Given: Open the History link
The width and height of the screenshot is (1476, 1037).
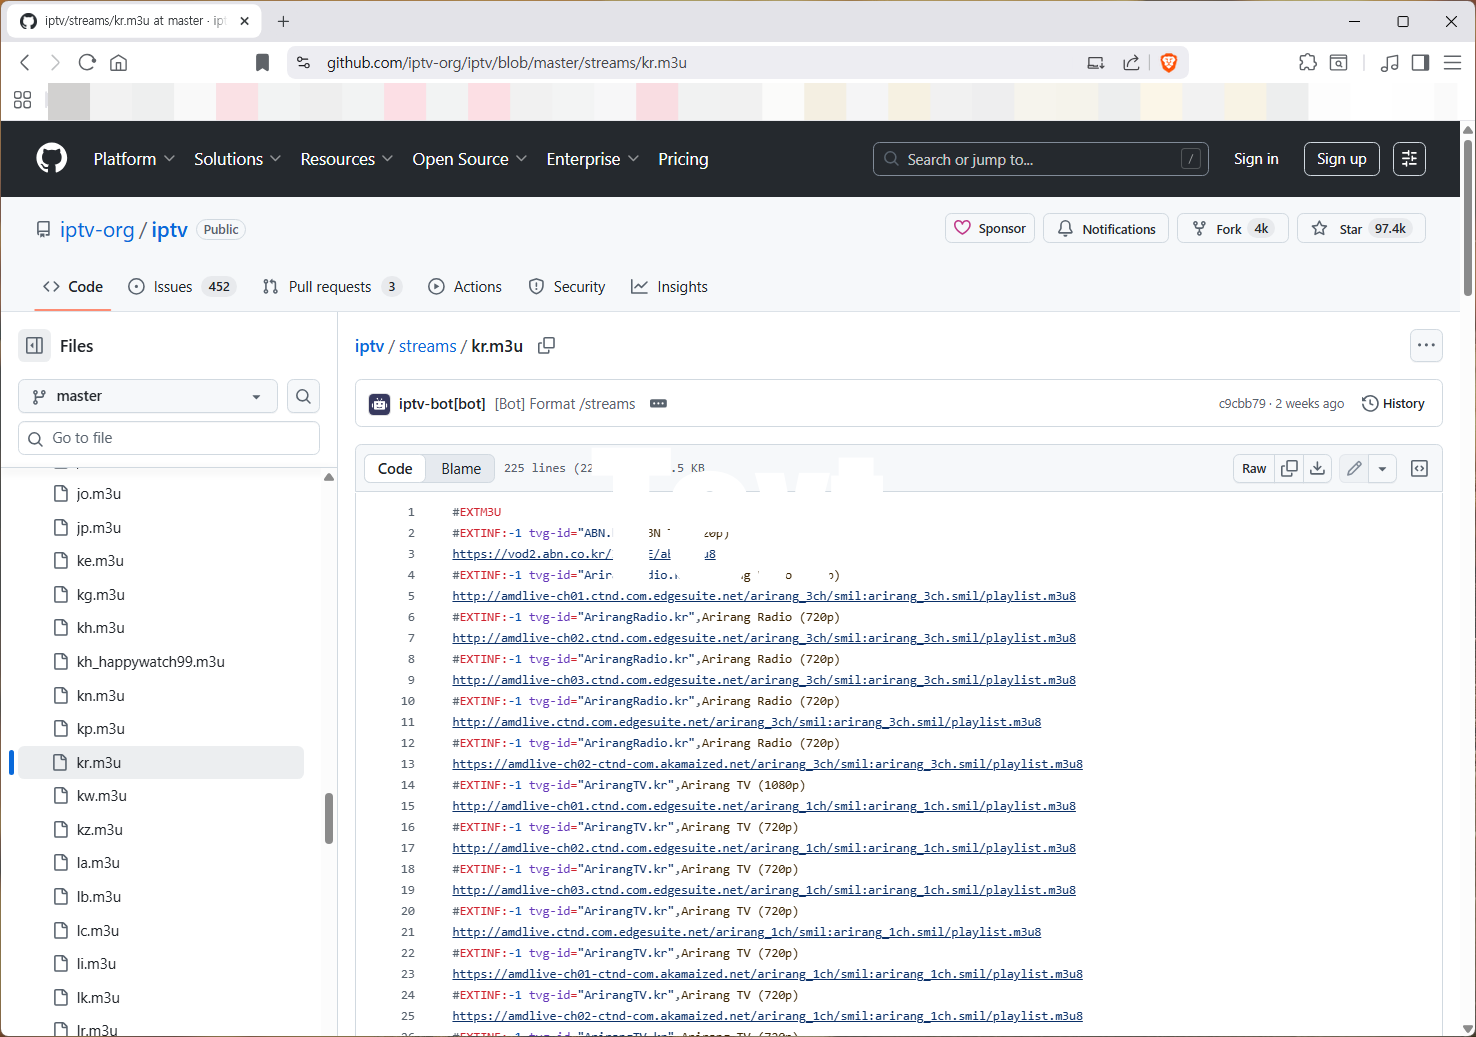Looking at the screenshot, I should click(1393, 404).
